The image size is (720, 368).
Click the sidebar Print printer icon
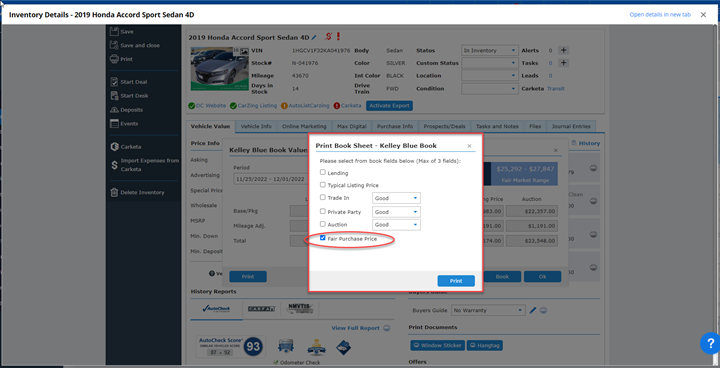(x=114, y=59)
